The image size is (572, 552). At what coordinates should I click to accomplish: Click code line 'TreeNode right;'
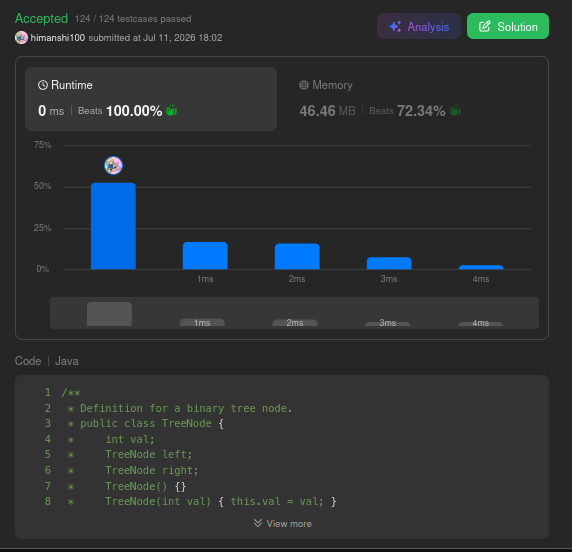[152, 470]
